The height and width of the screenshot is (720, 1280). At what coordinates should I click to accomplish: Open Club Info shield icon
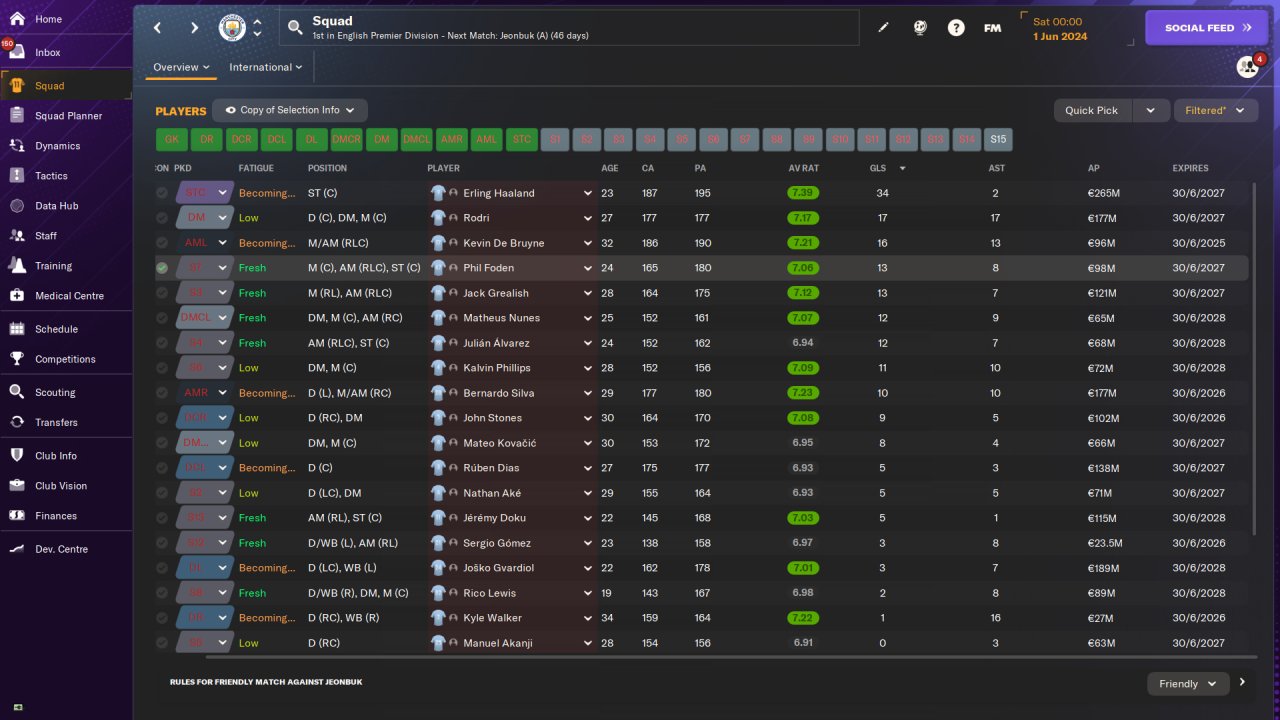tap(17, 456)
